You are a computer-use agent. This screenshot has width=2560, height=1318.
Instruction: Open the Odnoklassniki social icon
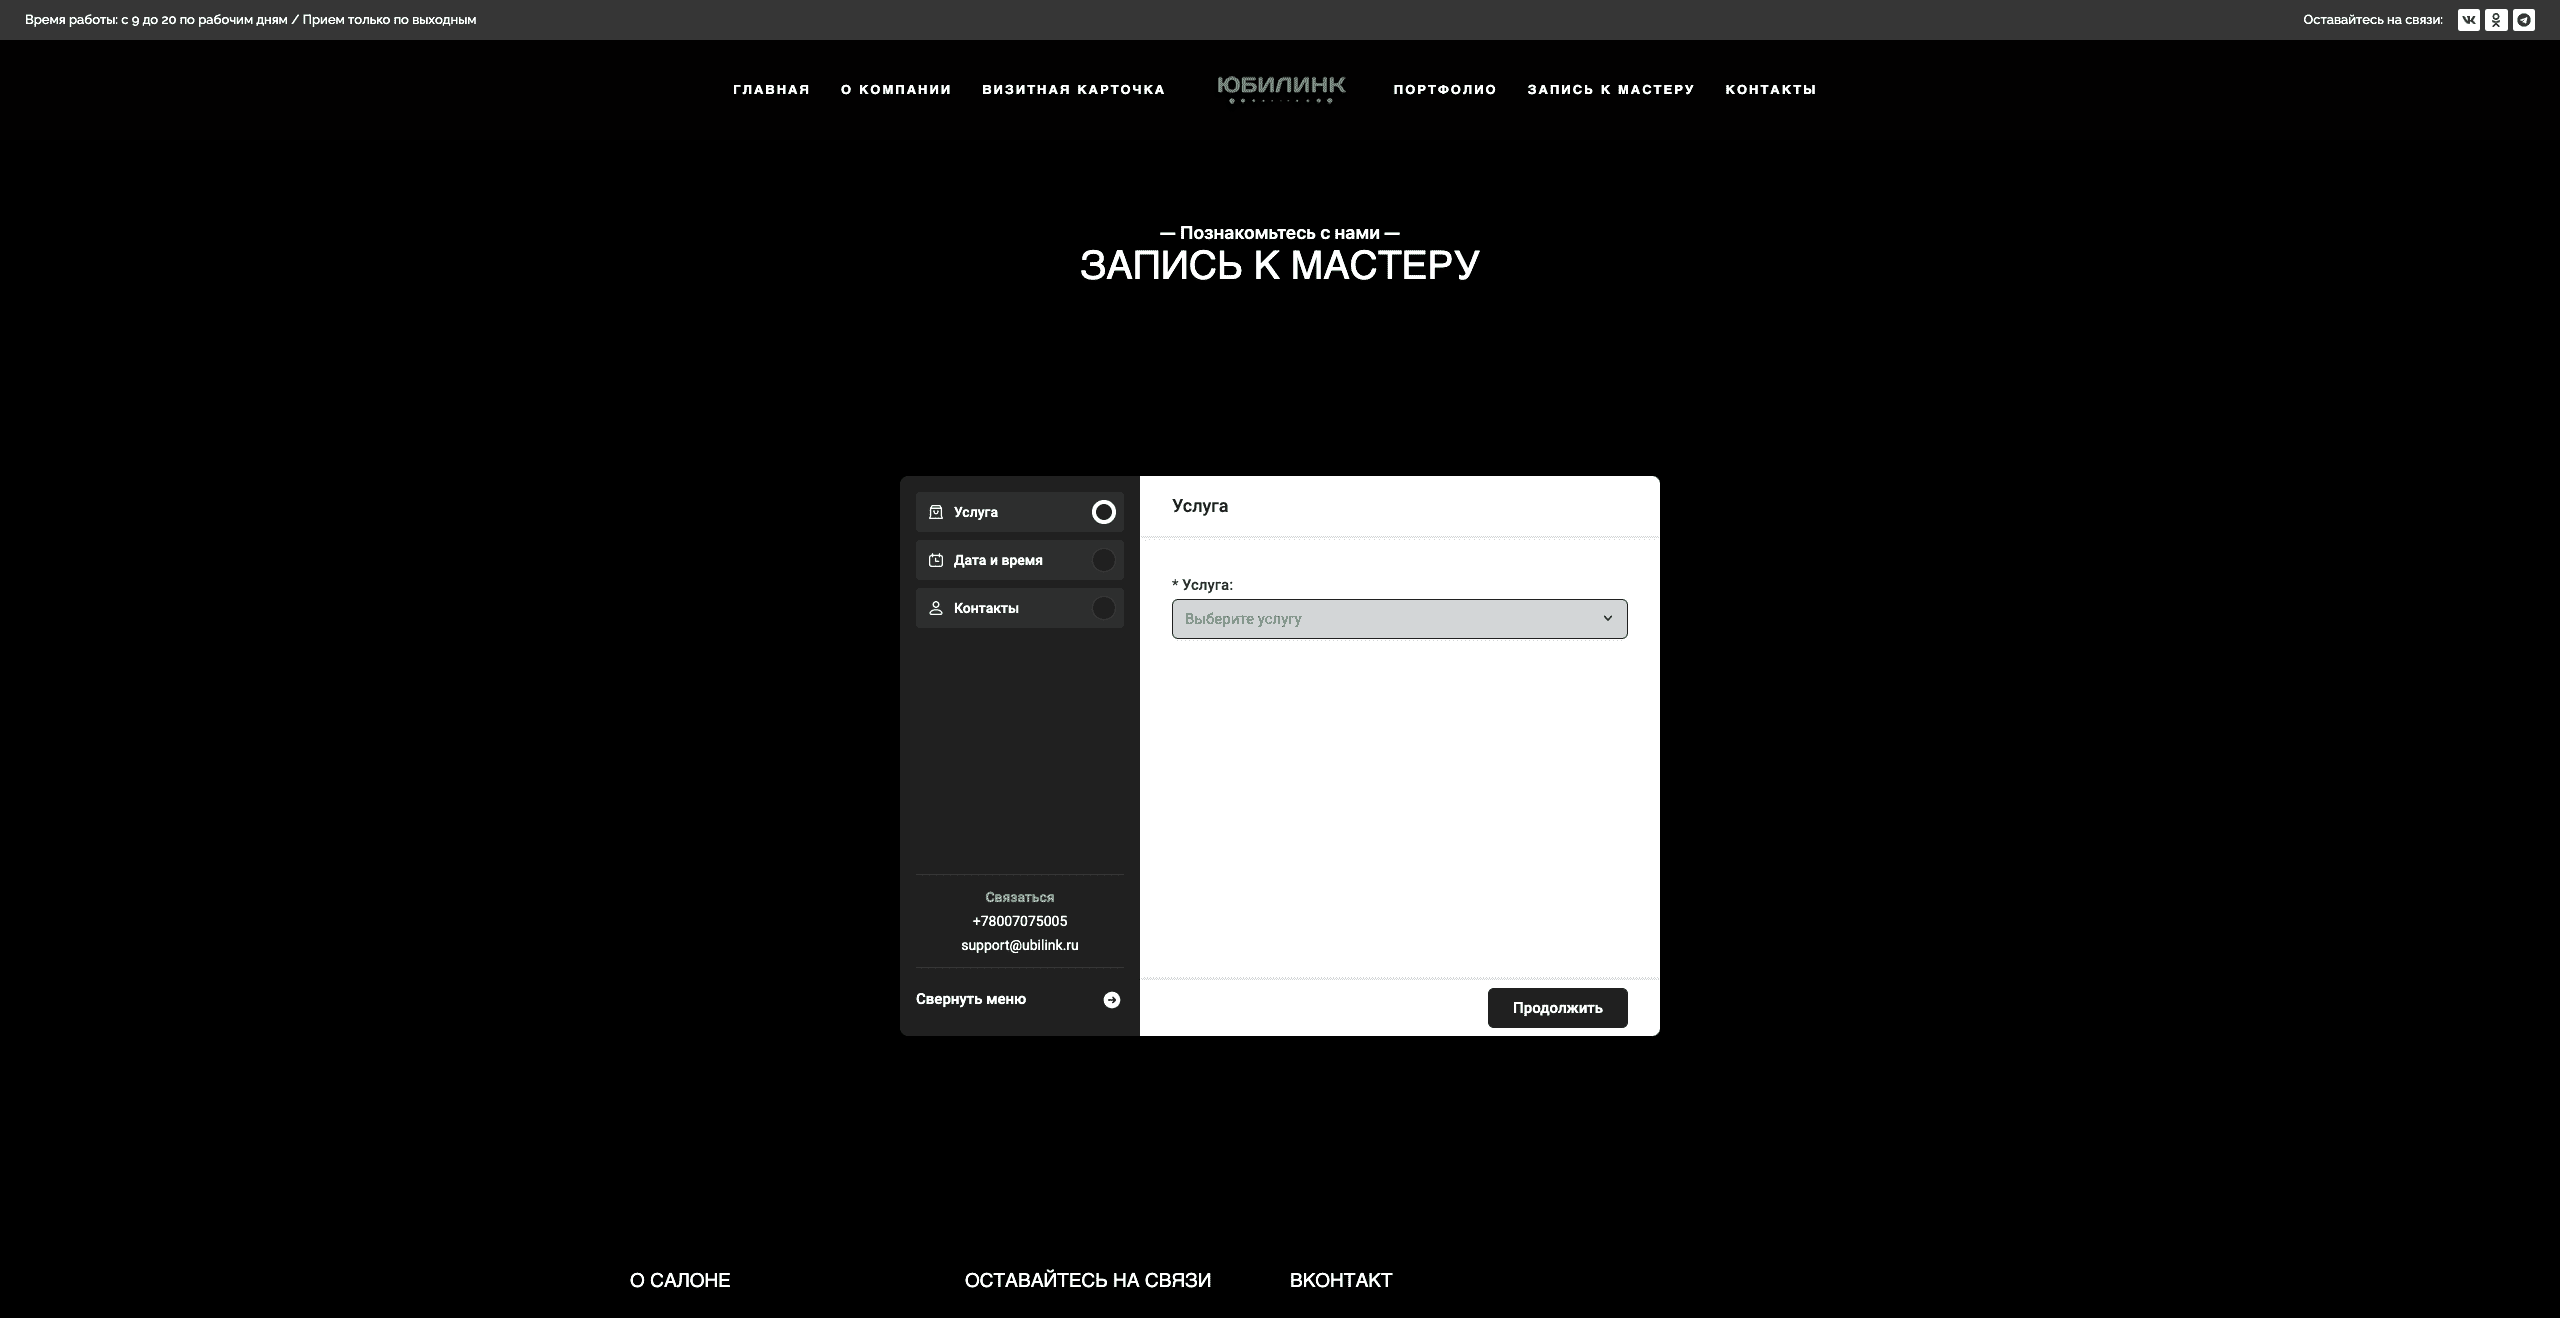click(2496, 20)
